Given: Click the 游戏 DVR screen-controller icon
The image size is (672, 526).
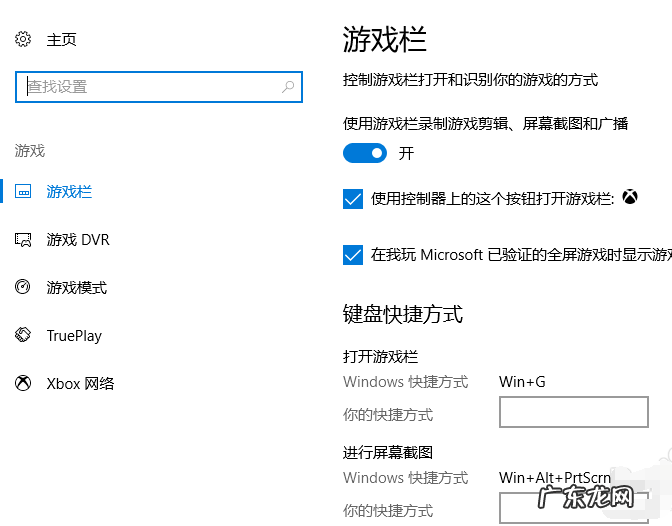Looking at the screenshot, I should pyautogui.click(x=23, y=240).
